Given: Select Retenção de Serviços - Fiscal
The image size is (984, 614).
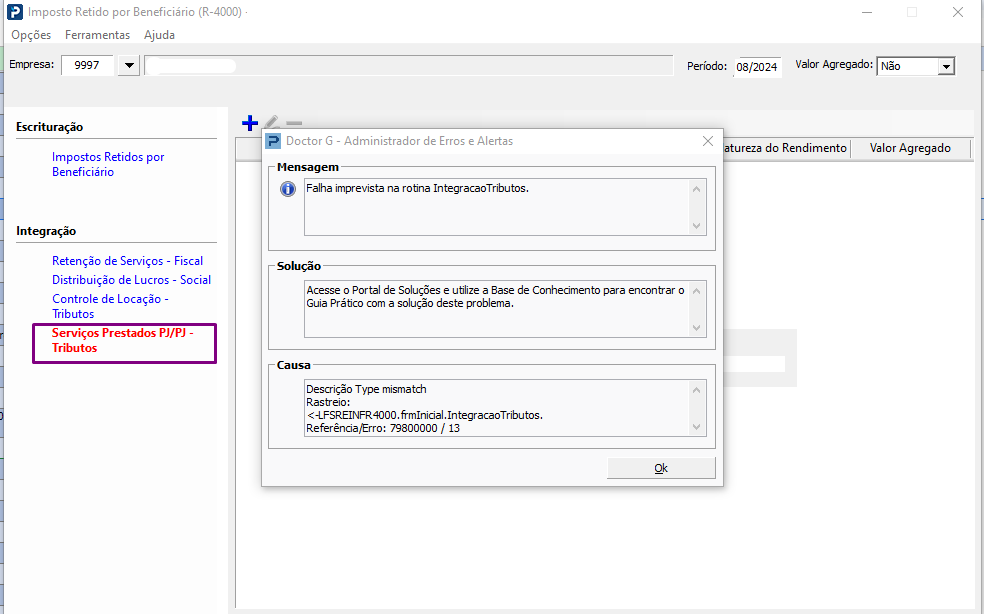Looking at the screenshot, I should click(x=127, y=261).
